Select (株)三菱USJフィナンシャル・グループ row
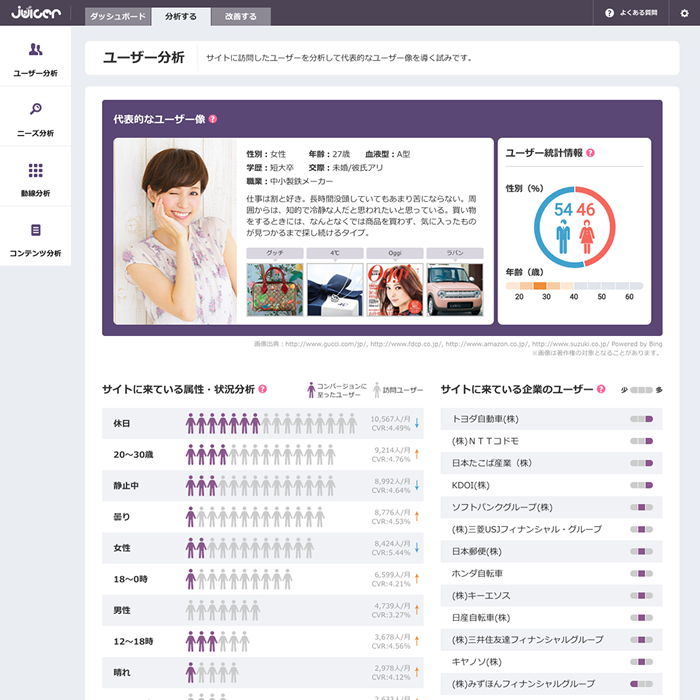The width and height of the screenshot is (700, 700). (x=551, y=529)
